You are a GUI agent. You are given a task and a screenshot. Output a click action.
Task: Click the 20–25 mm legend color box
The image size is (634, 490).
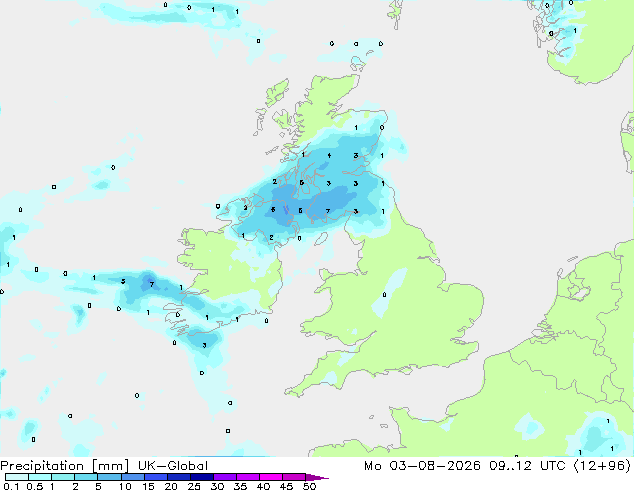tap(179, 477)
